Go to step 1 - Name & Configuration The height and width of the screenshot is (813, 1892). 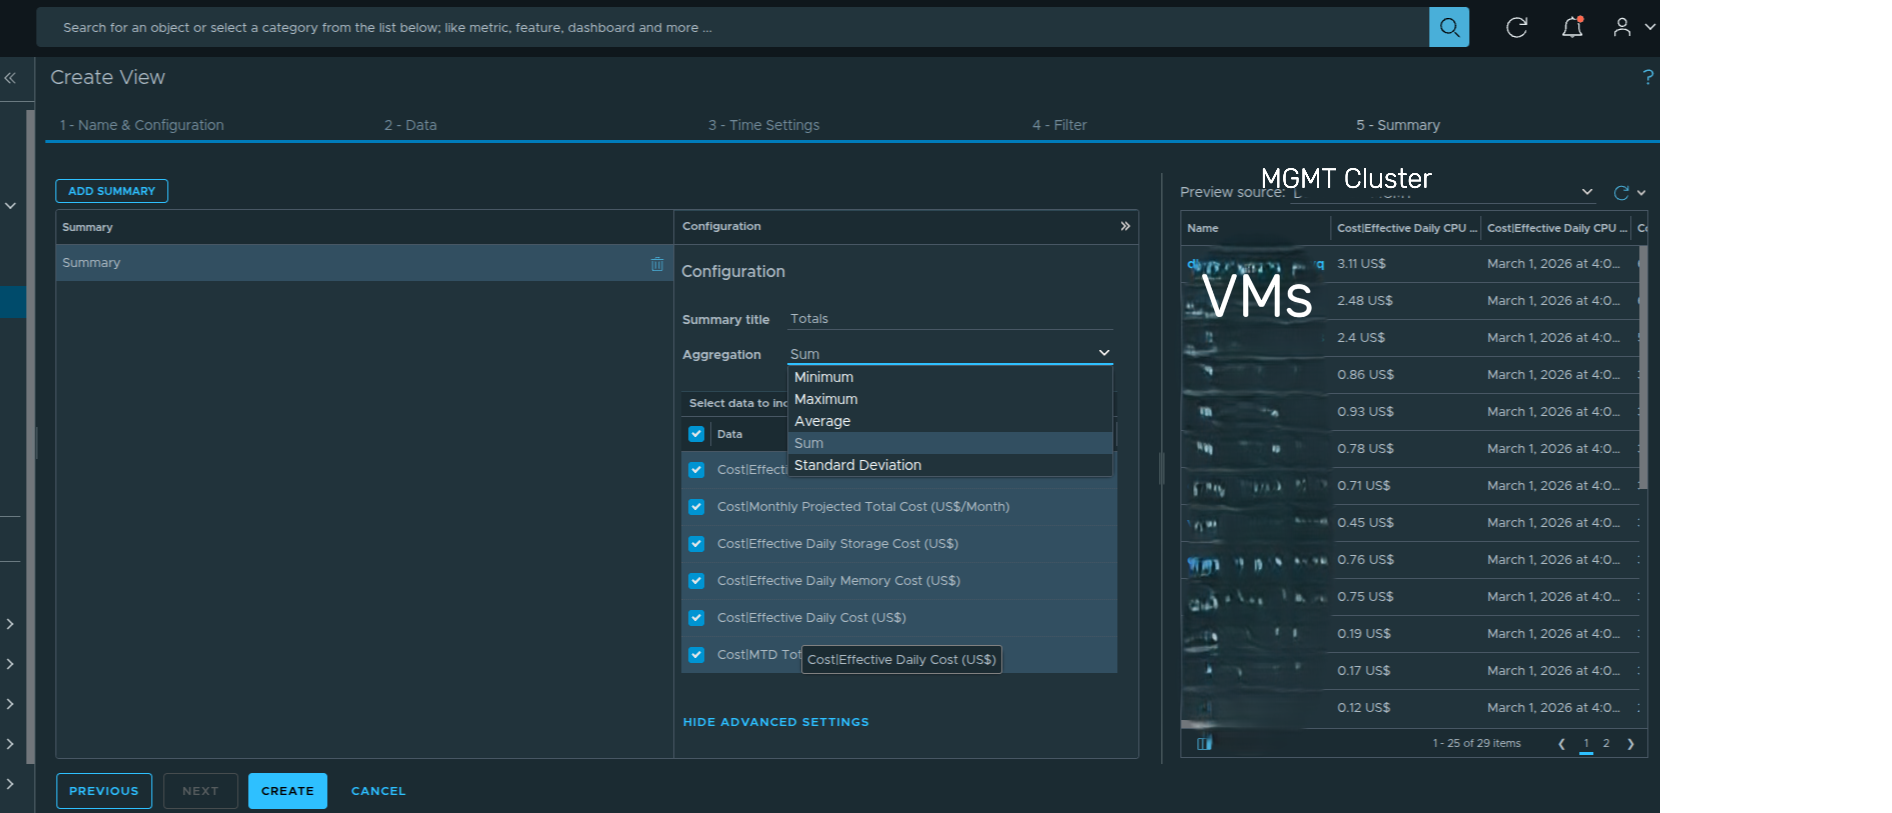point(141,125)
